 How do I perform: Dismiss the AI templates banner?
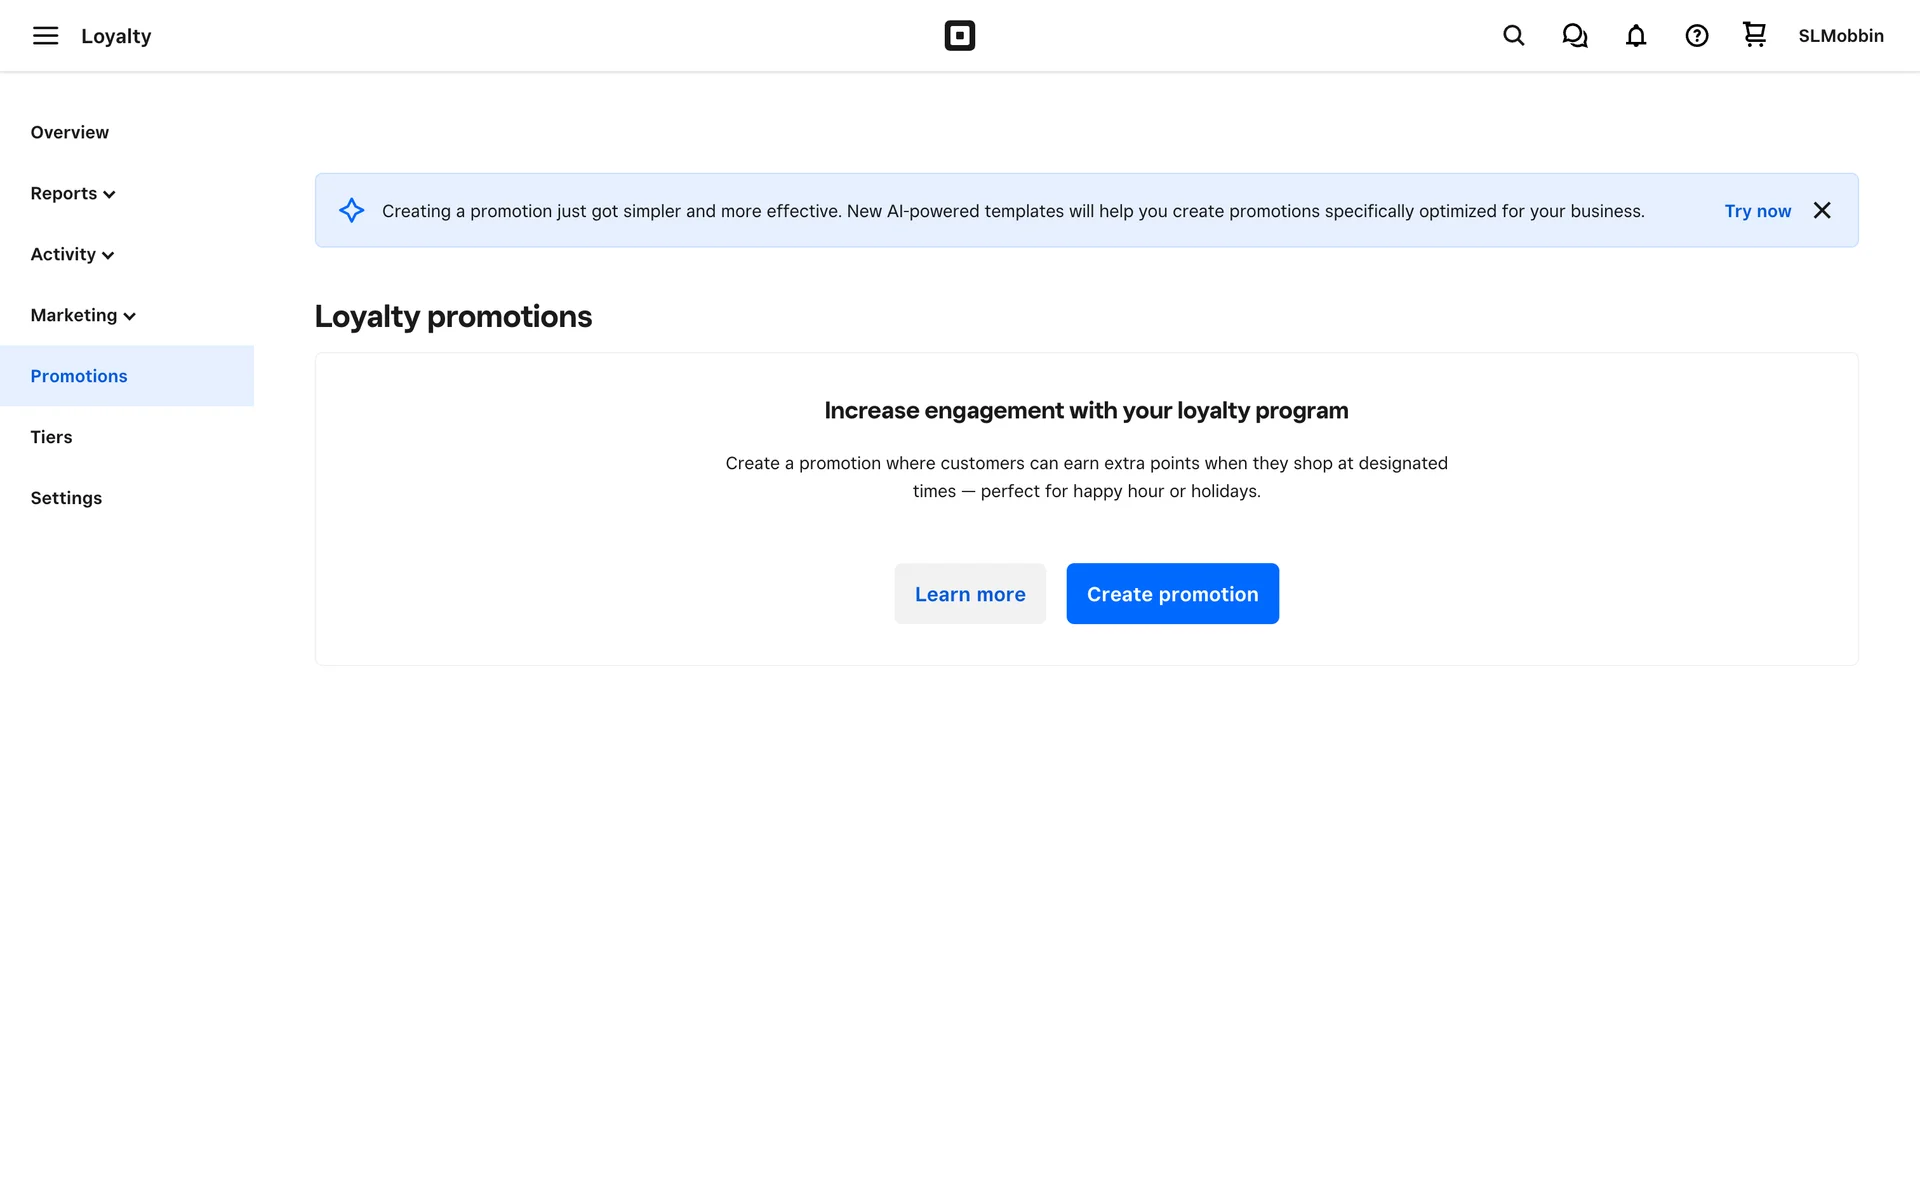click(1822, 210)
